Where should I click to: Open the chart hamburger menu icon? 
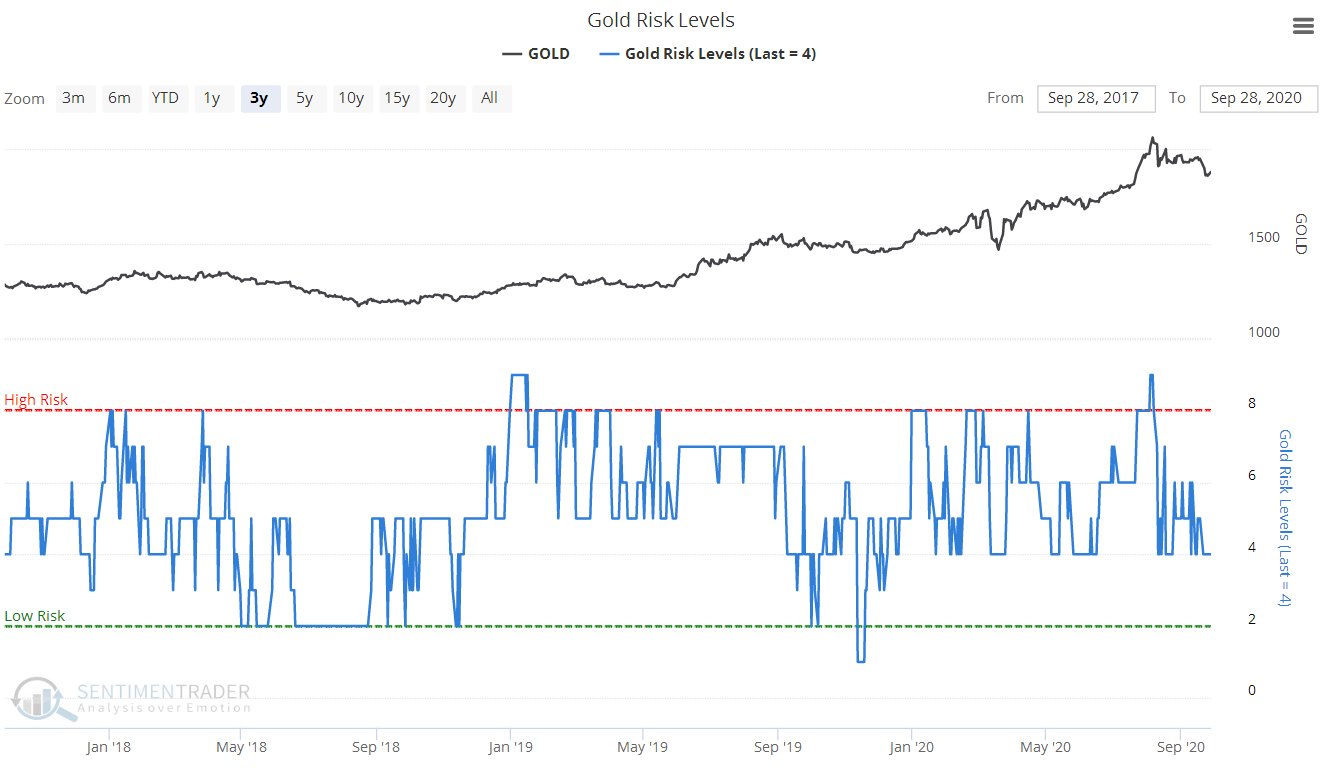(1302, 27)
